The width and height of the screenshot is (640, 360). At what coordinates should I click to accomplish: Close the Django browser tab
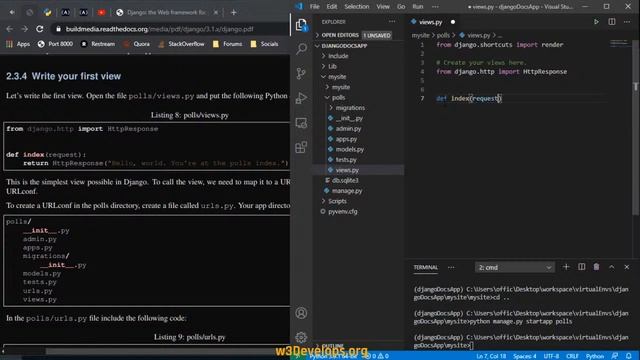pos(216,13)
